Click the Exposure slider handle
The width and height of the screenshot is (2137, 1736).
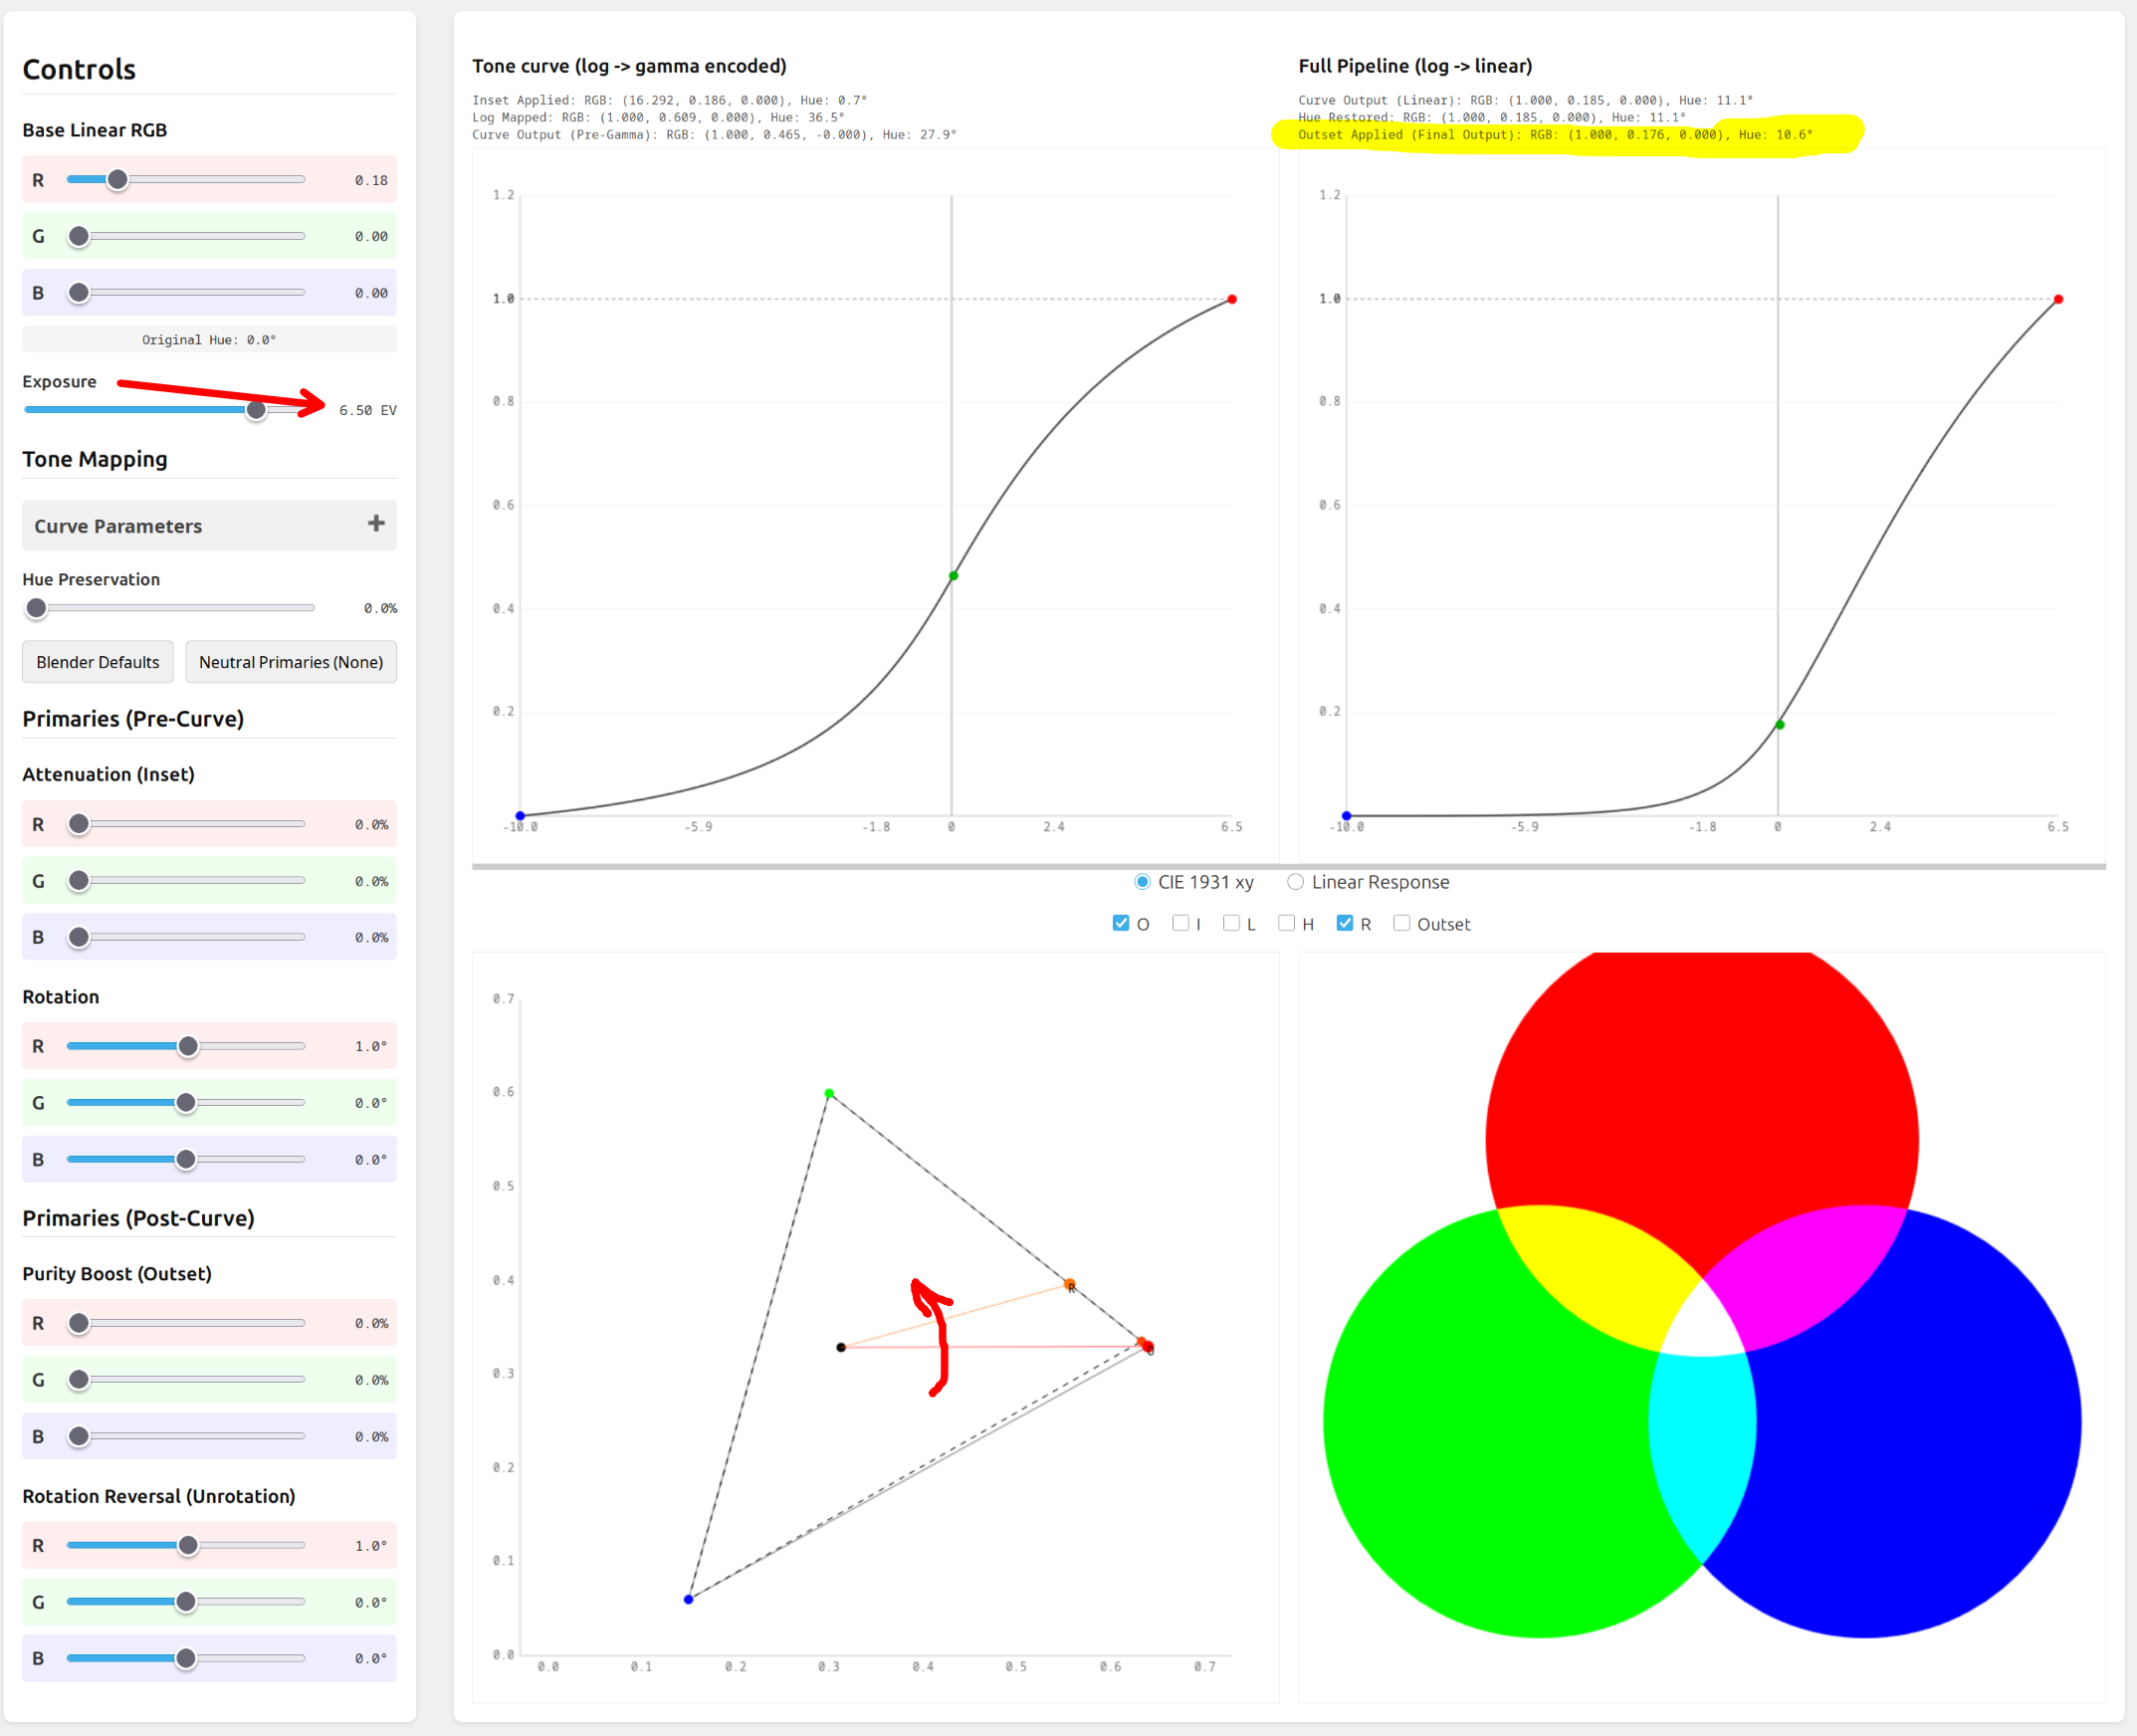click(256, 410)
